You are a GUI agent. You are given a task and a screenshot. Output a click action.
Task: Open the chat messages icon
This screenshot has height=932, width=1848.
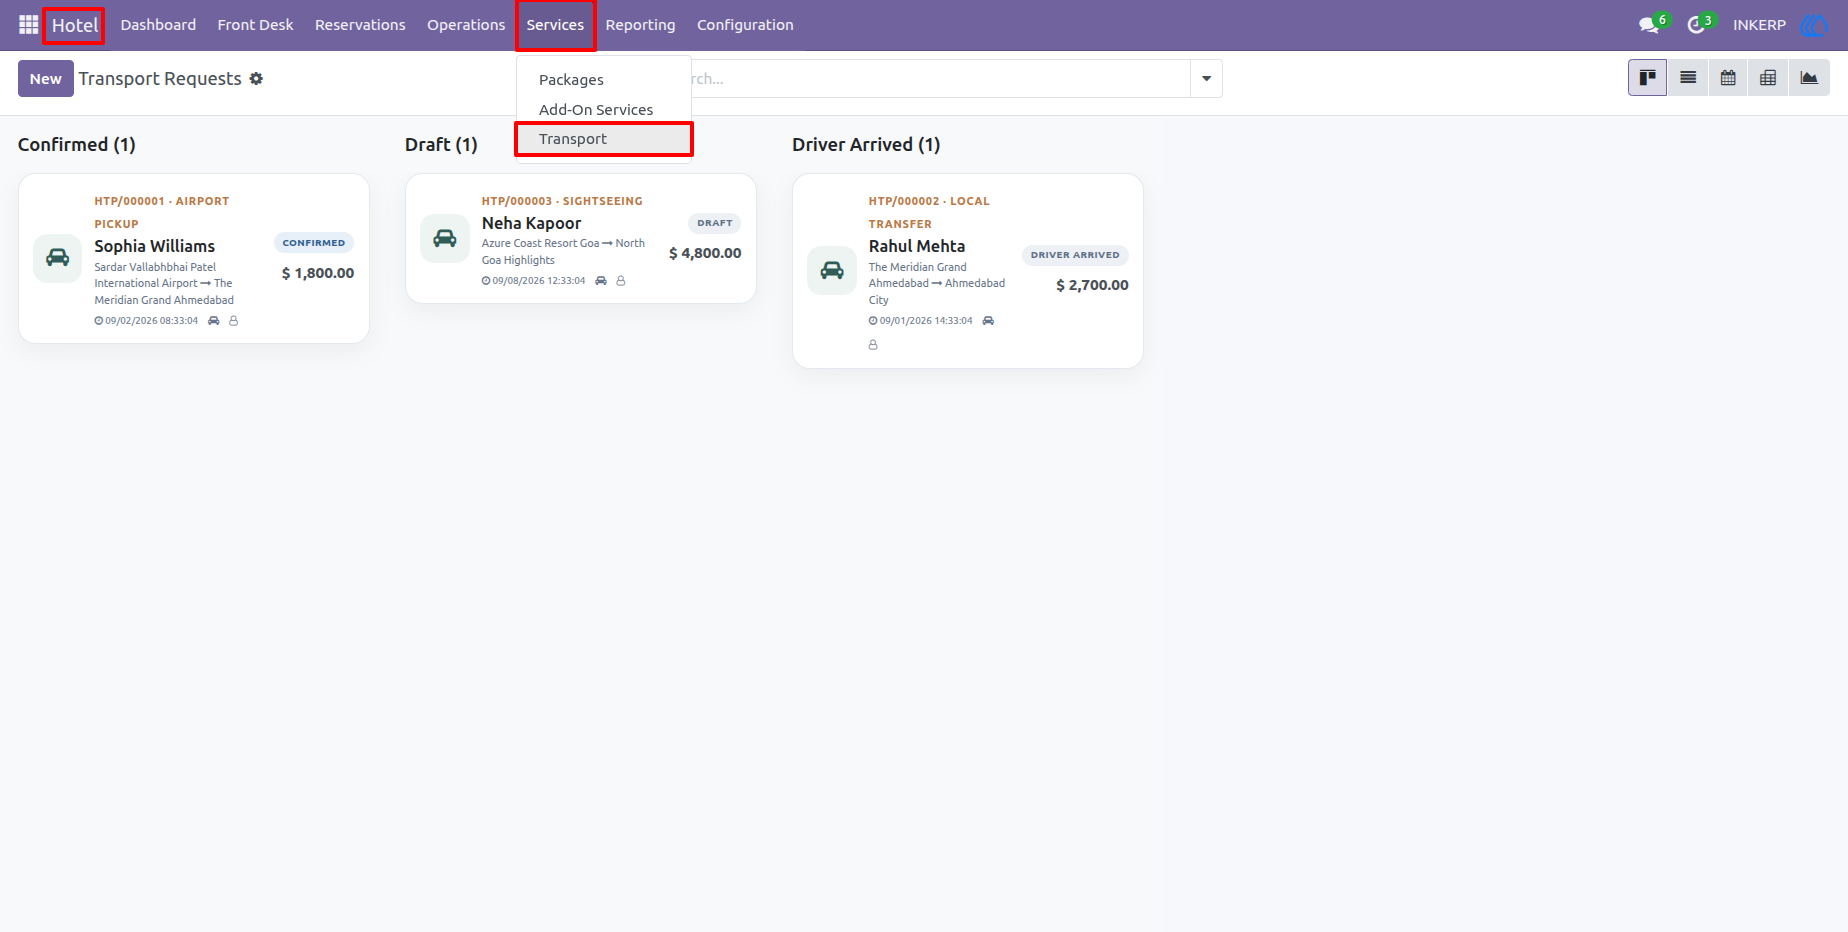coord(1649,25)
